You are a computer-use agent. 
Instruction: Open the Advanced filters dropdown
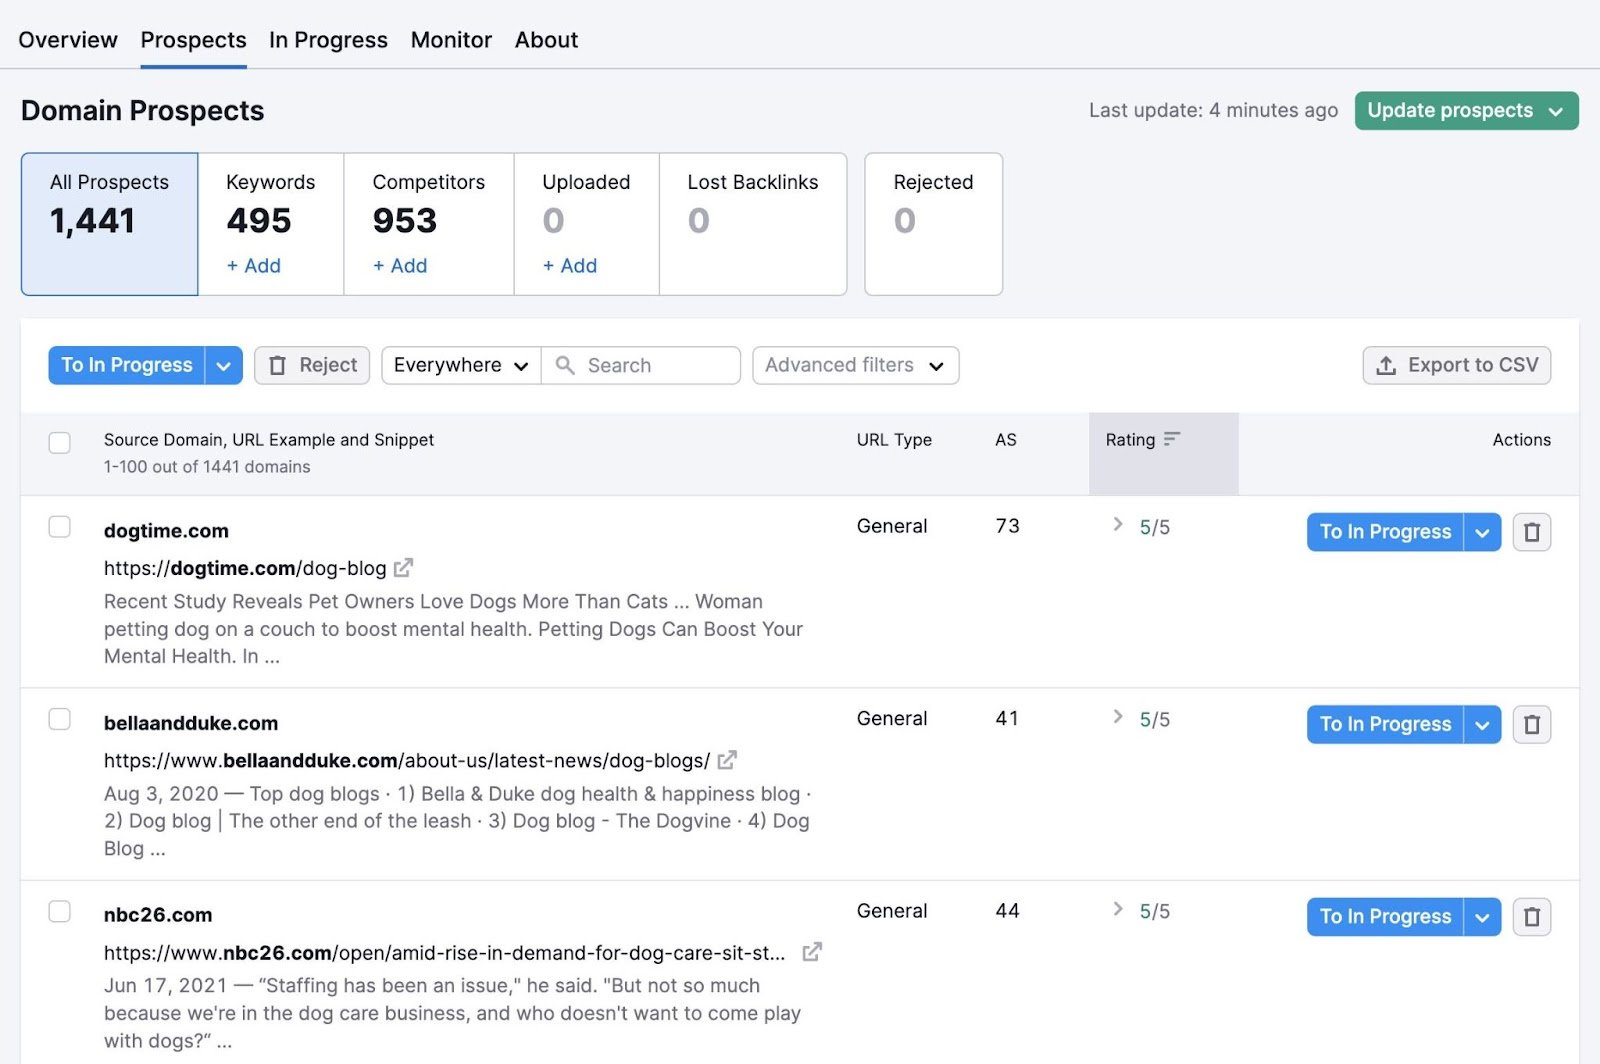[x=855, y=365]
